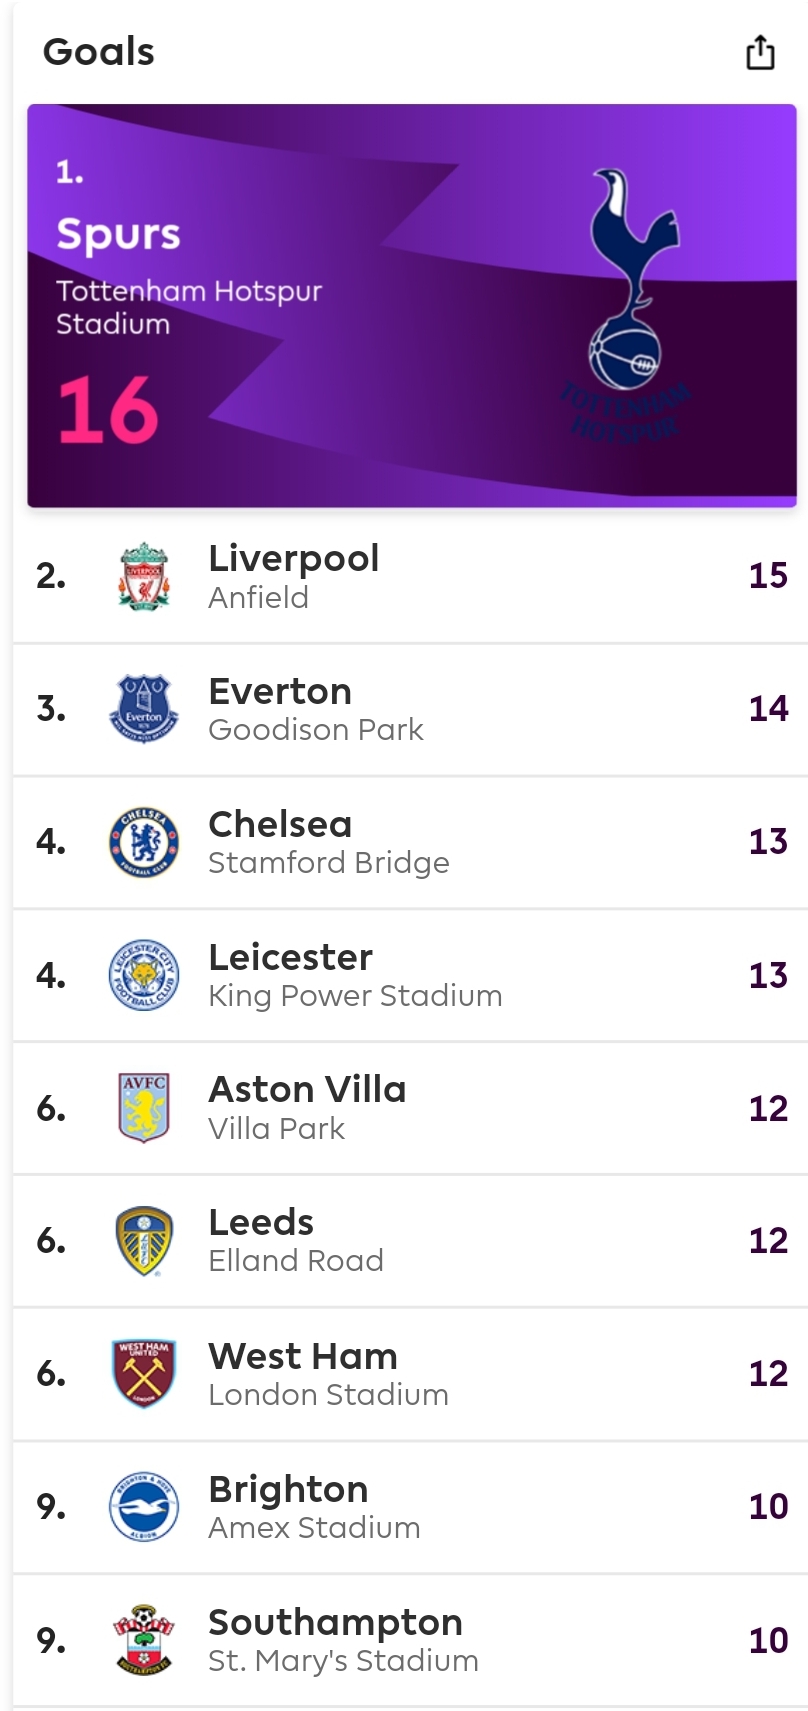Tap the Goals section heading
This screenshot has height=1711, width=808.
coord(99,52)
